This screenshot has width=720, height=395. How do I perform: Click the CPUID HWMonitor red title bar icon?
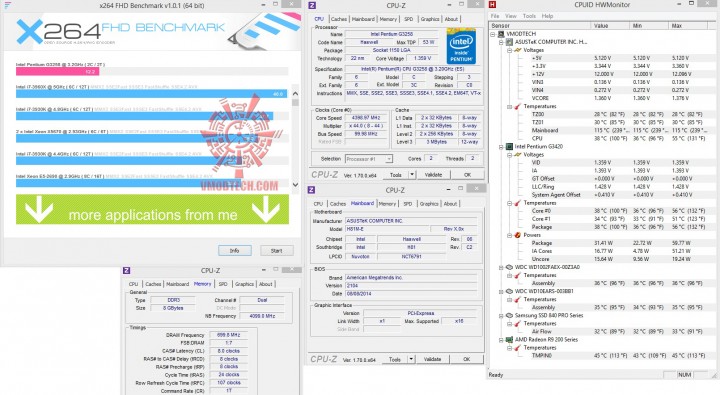[x=493, y=5]
